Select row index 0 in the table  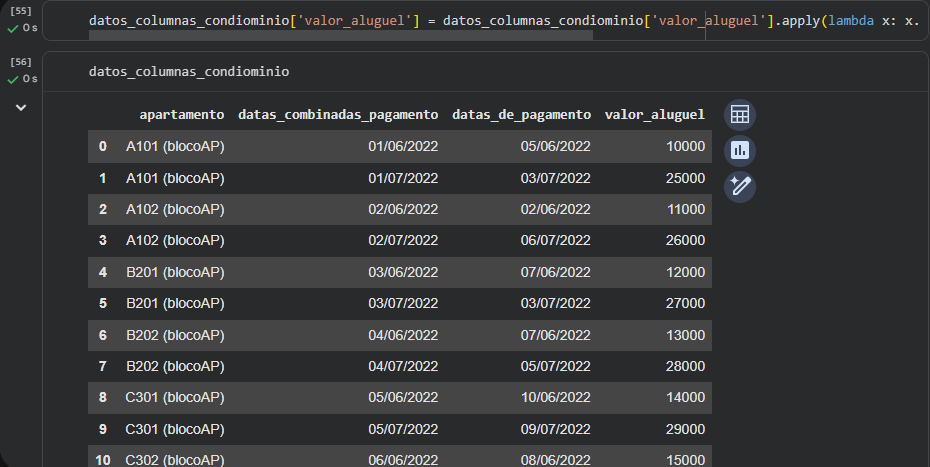tap(102, 147)
